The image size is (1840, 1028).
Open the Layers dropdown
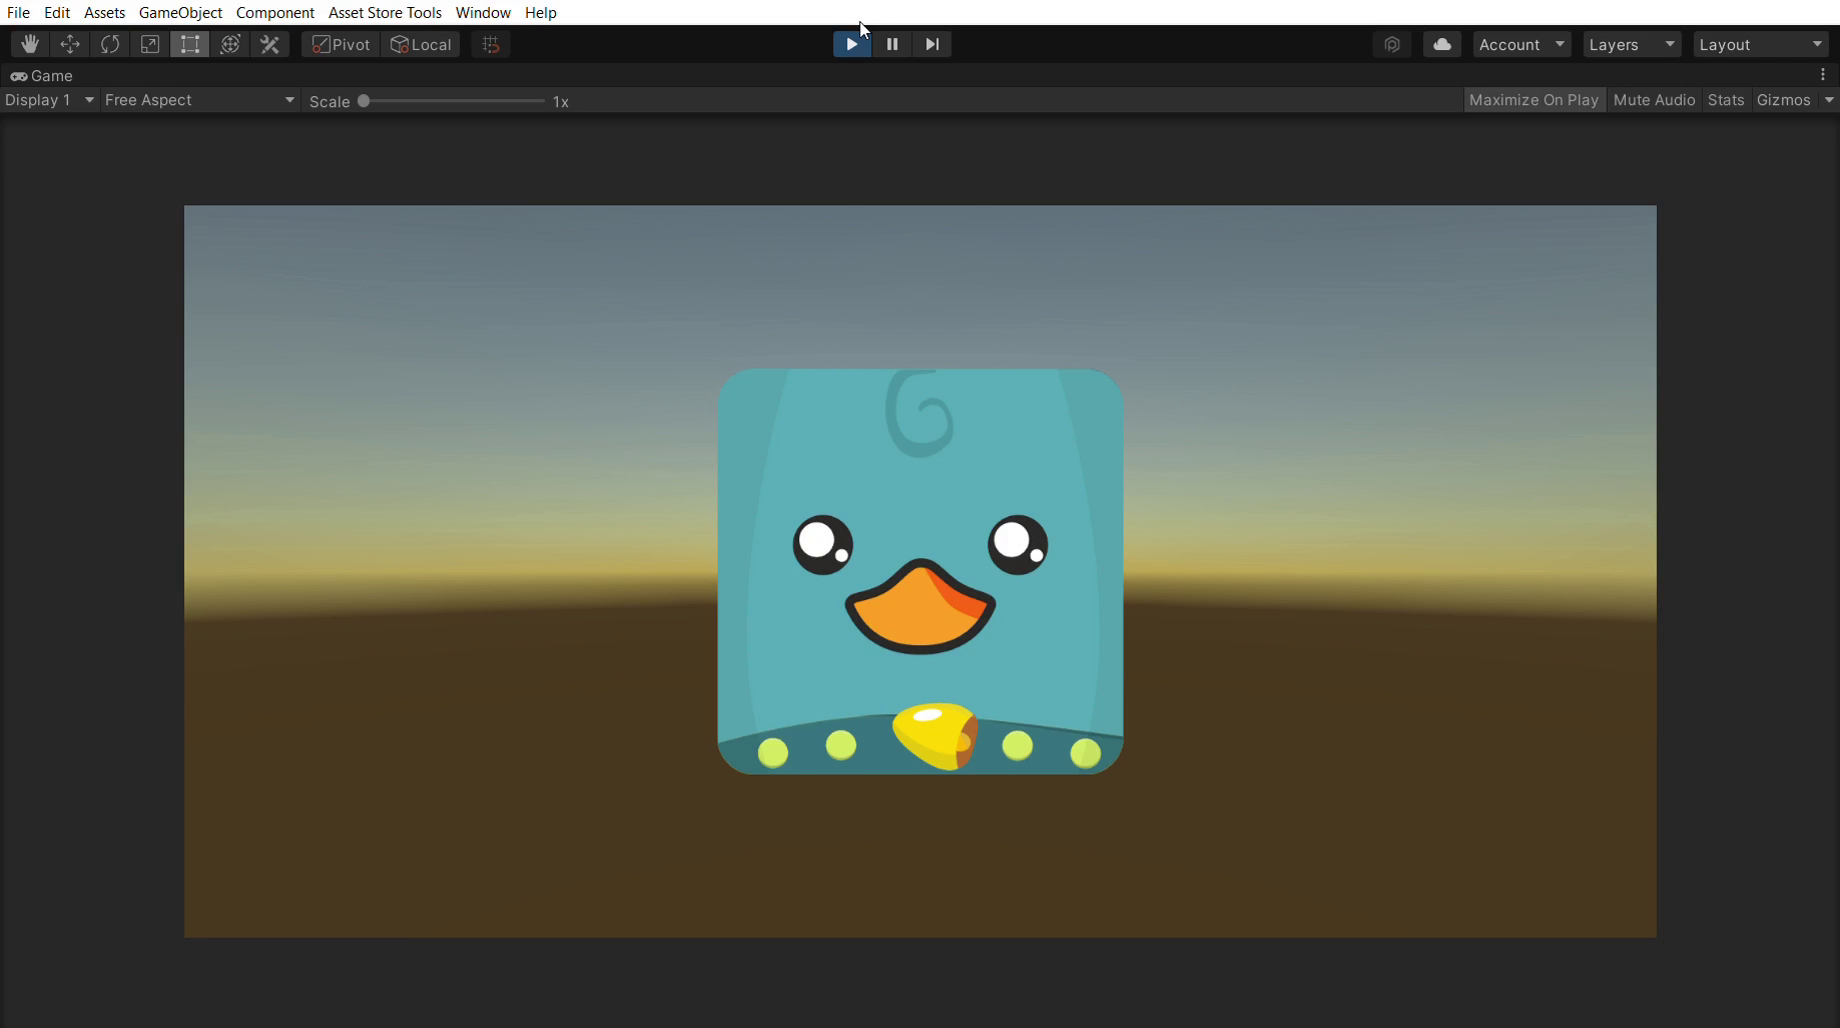click(x=1632, y=44)
